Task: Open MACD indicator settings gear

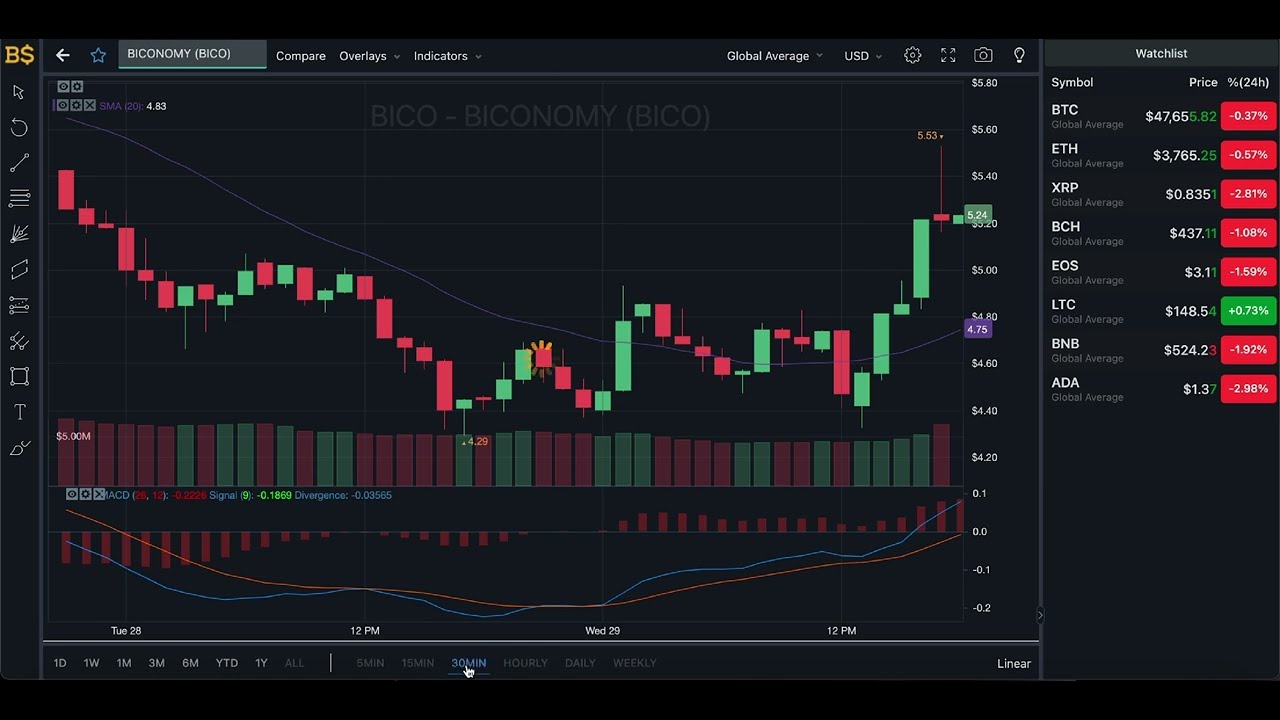Action: [85, 494]
